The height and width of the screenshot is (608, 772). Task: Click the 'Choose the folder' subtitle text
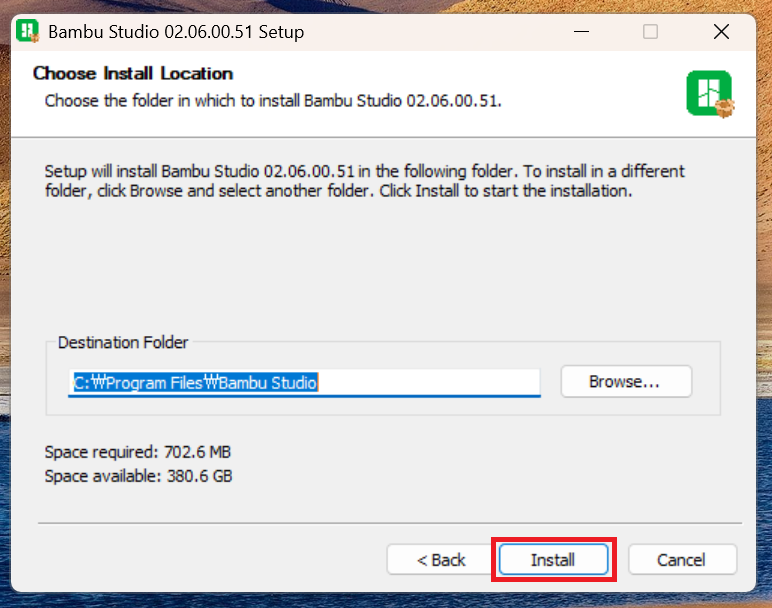pyautogui.click(x=272, y=101)
